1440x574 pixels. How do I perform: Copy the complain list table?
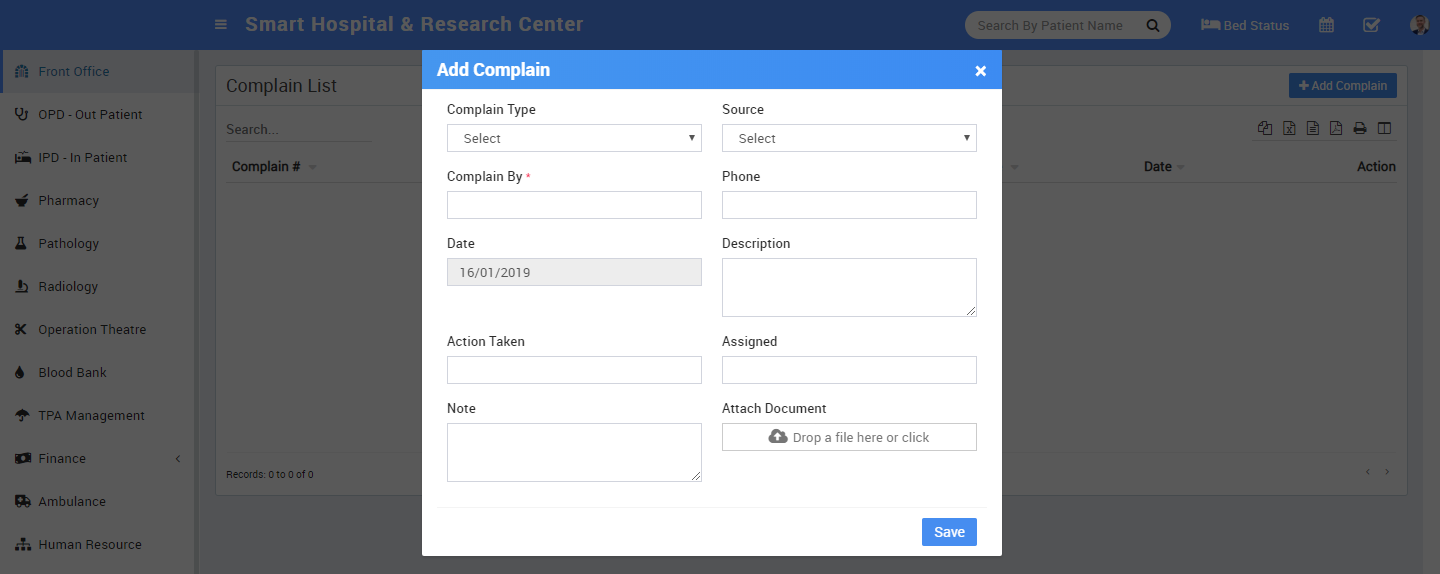(1265, 128)
